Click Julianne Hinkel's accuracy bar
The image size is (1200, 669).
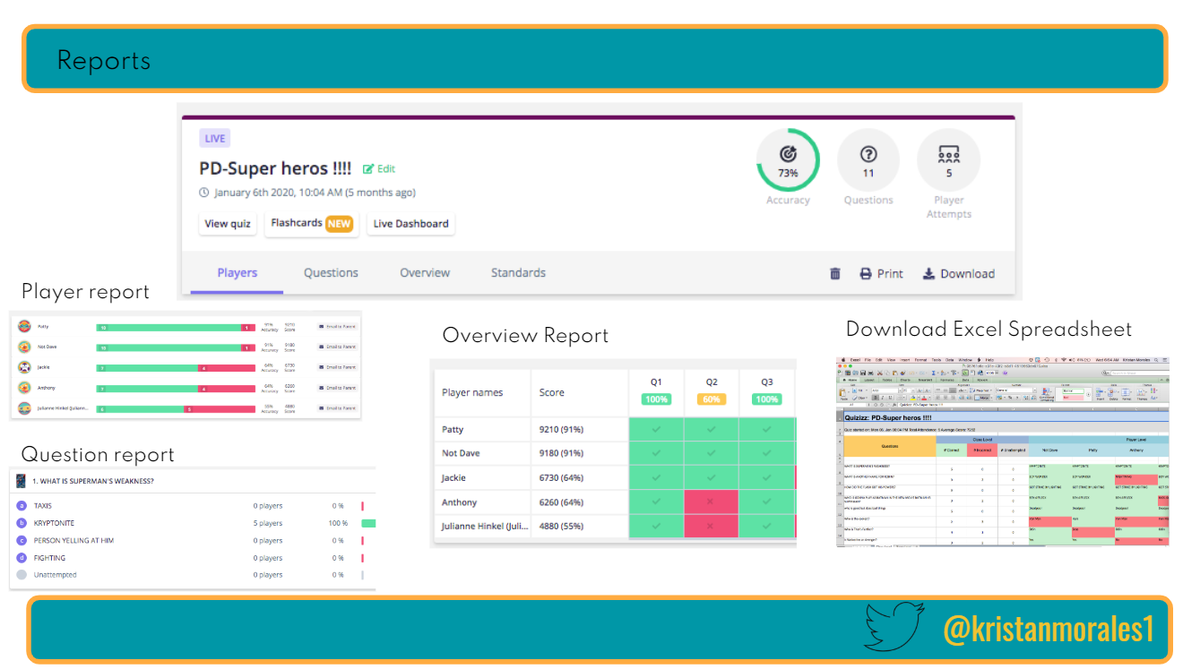pos(175,409)
